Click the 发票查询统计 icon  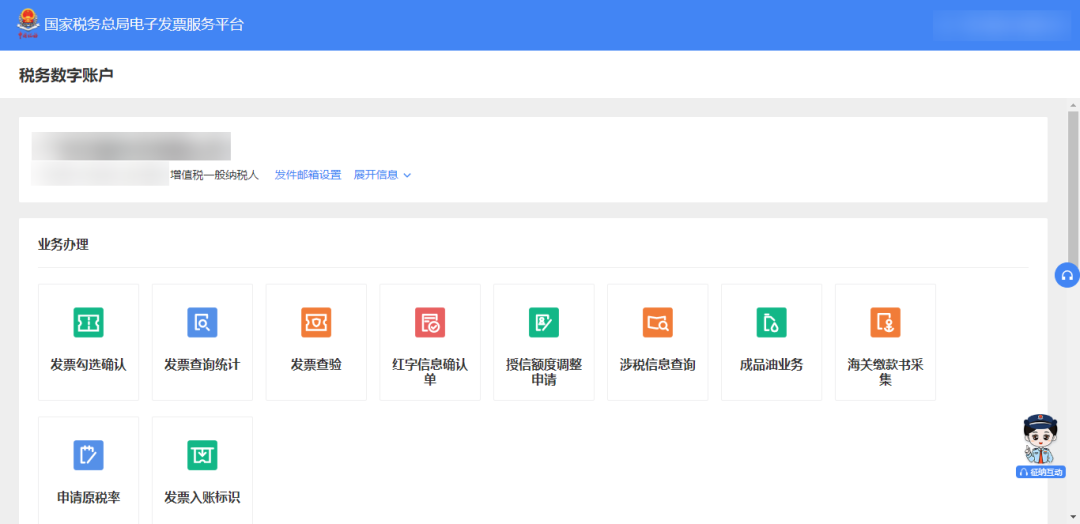coord(202,323)
